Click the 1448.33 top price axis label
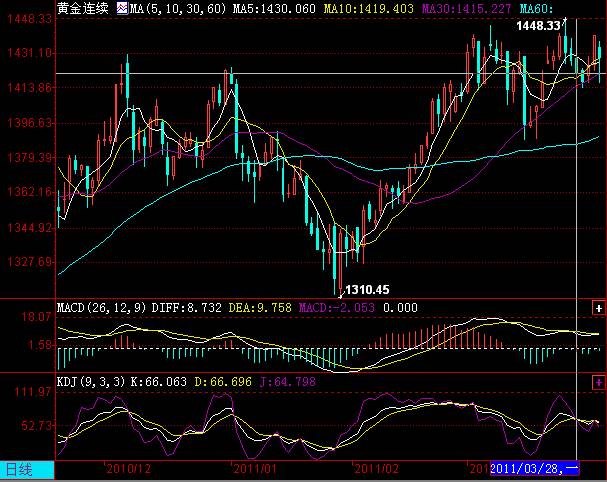Screen dimensions: 607x482 point(30,18)
